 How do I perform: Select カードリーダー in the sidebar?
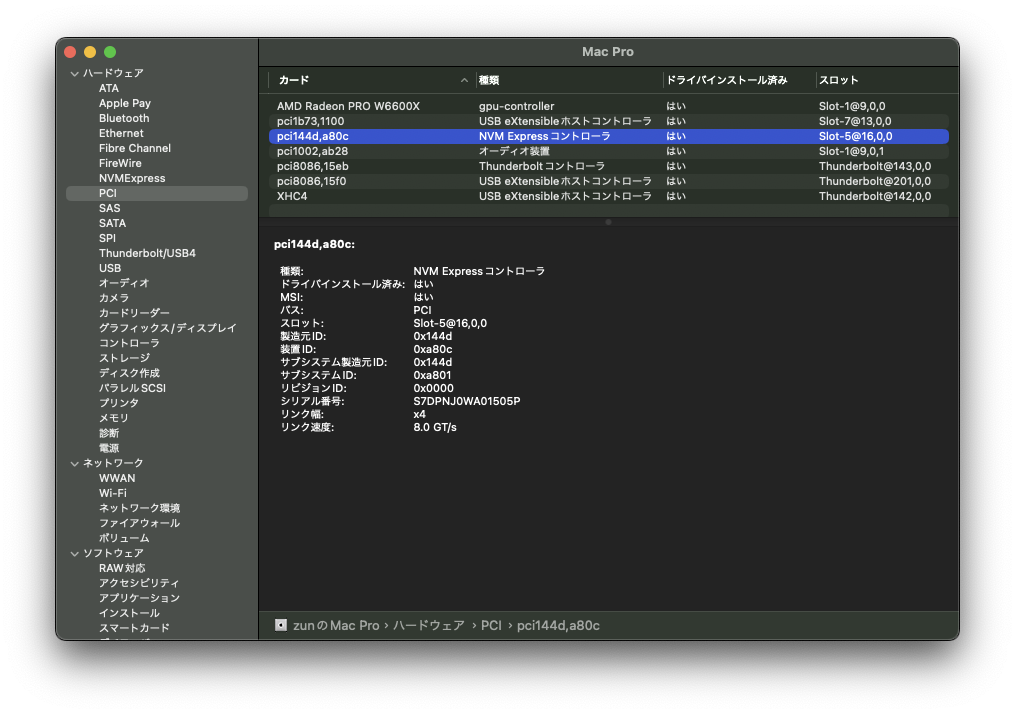point(134,313)
